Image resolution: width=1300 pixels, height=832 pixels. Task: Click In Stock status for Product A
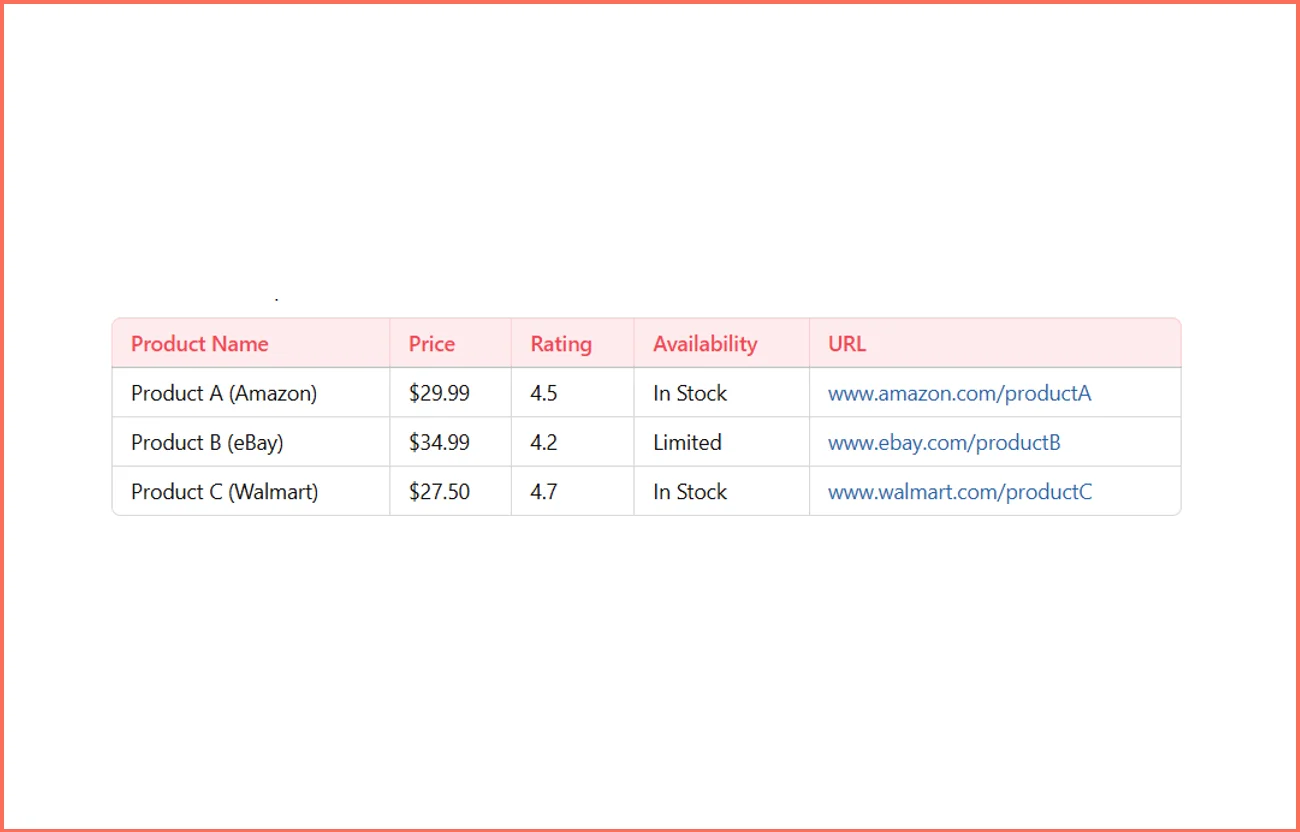[688, 393]
